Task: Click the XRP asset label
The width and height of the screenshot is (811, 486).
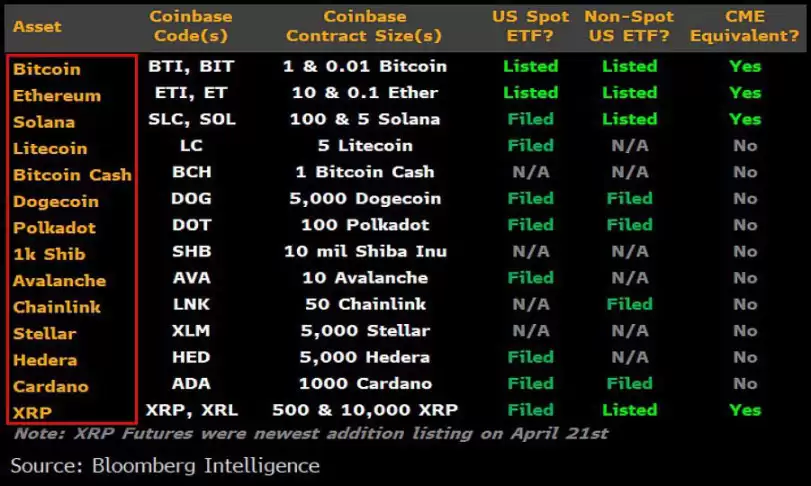Action: click(x=33, y=413)
